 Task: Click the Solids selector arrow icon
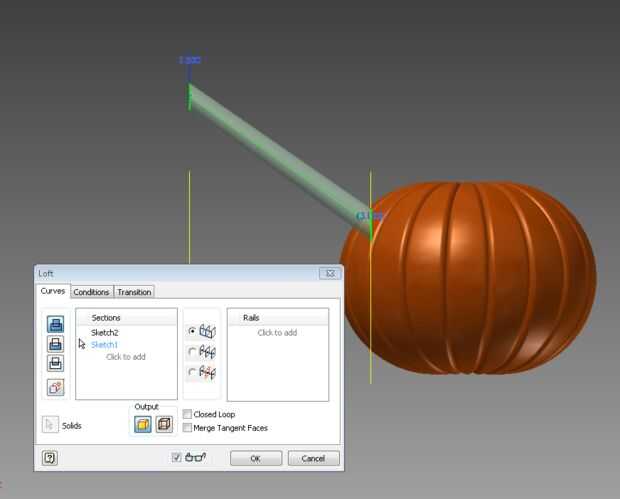coord(50,425)
